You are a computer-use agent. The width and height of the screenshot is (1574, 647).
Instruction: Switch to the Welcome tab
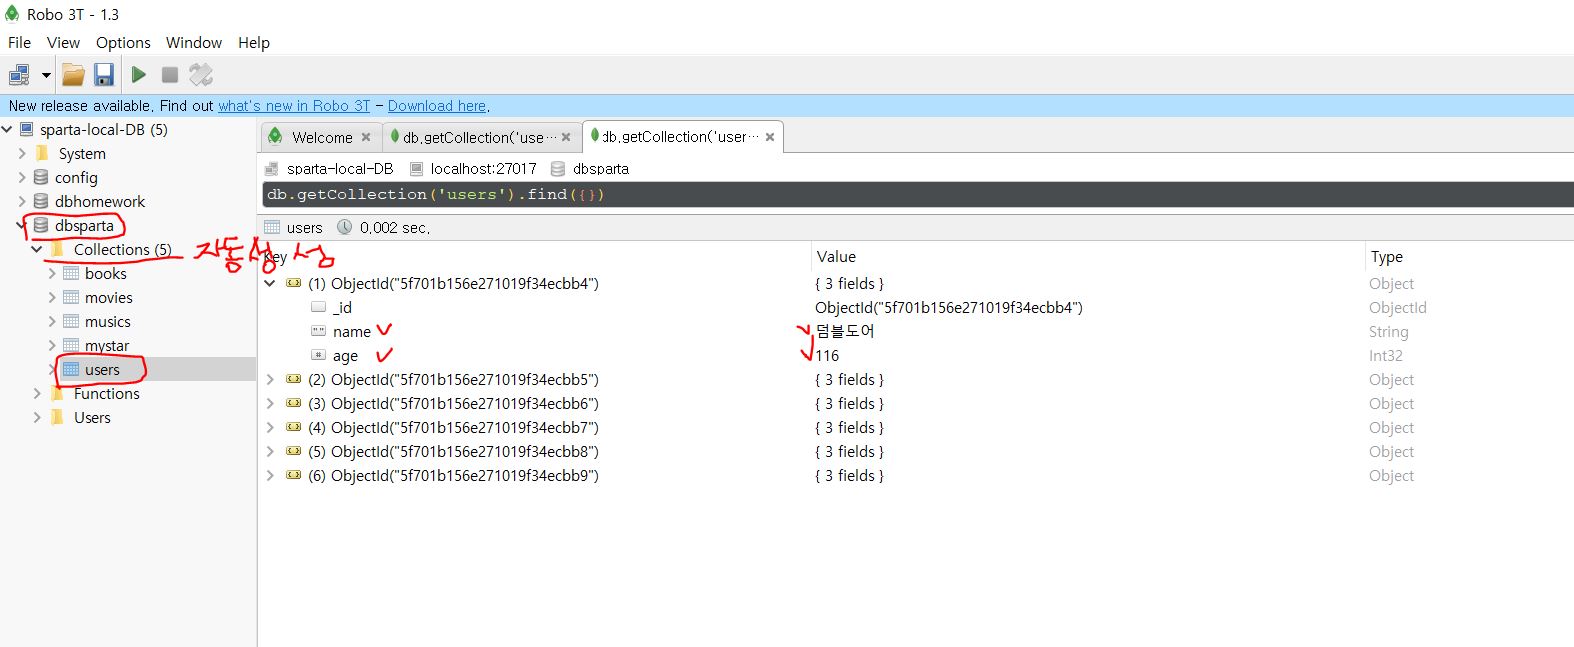322,137
